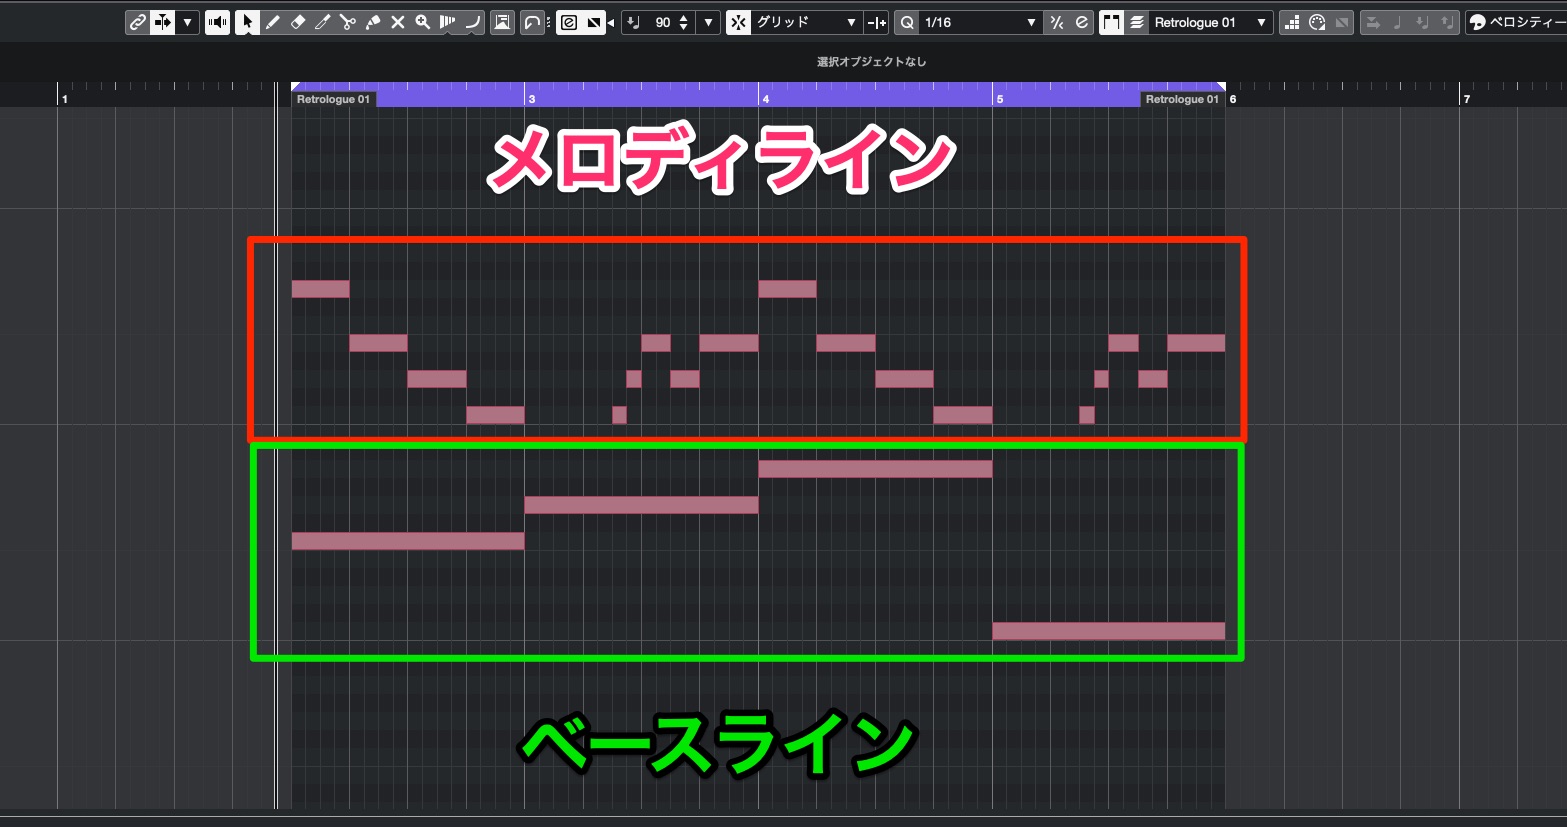The image size is (1567, 827).
Task: Click the insert velocity value 90
Action: tap(663, 22)
